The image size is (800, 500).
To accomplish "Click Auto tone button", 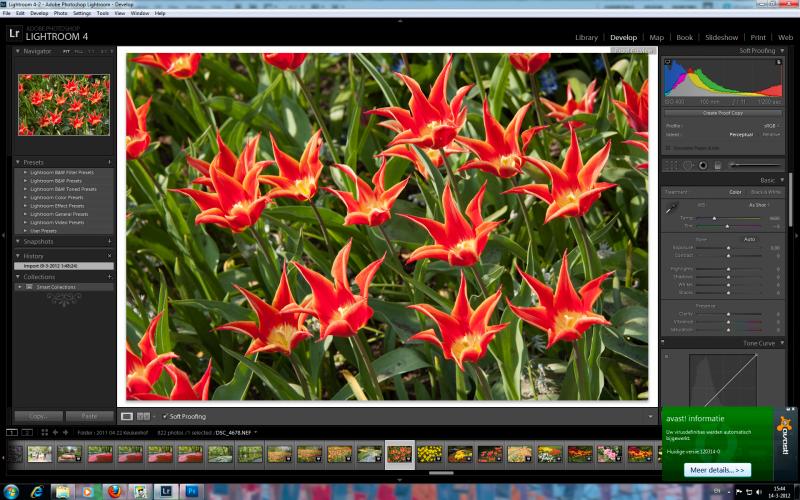I will click(x=749, y=239).
